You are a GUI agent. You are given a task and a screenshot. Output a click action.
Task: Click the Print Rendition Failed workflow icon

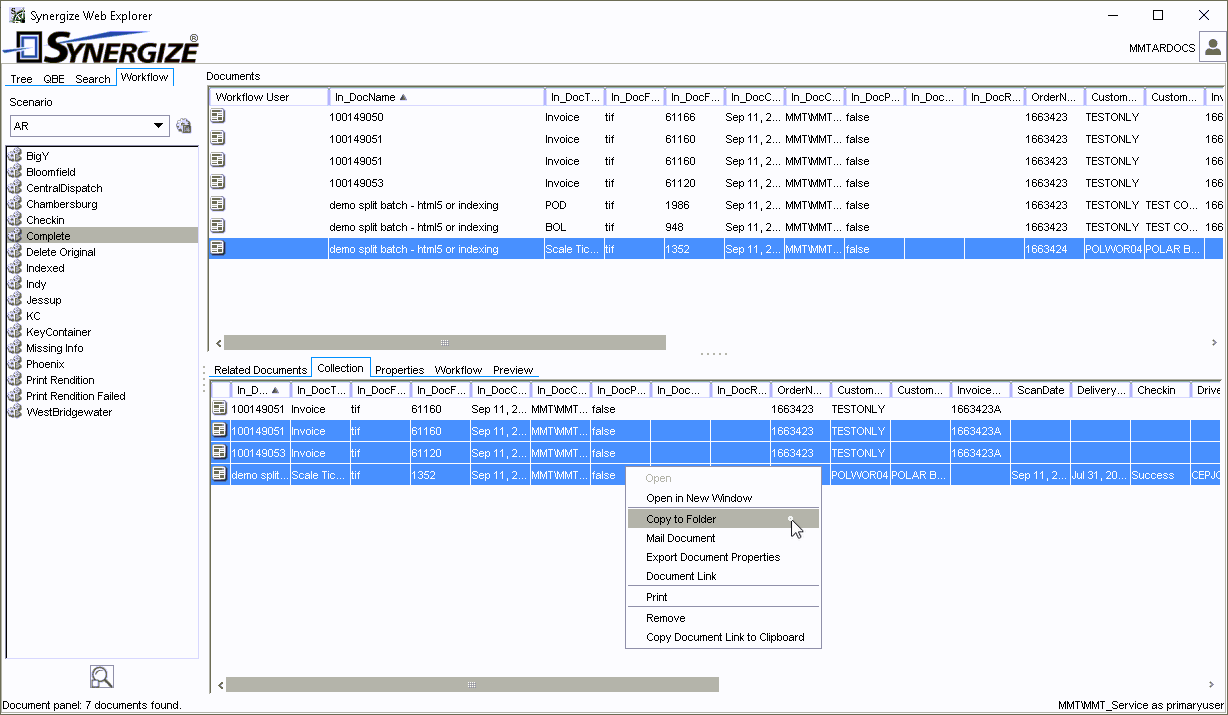coord(15,396)
